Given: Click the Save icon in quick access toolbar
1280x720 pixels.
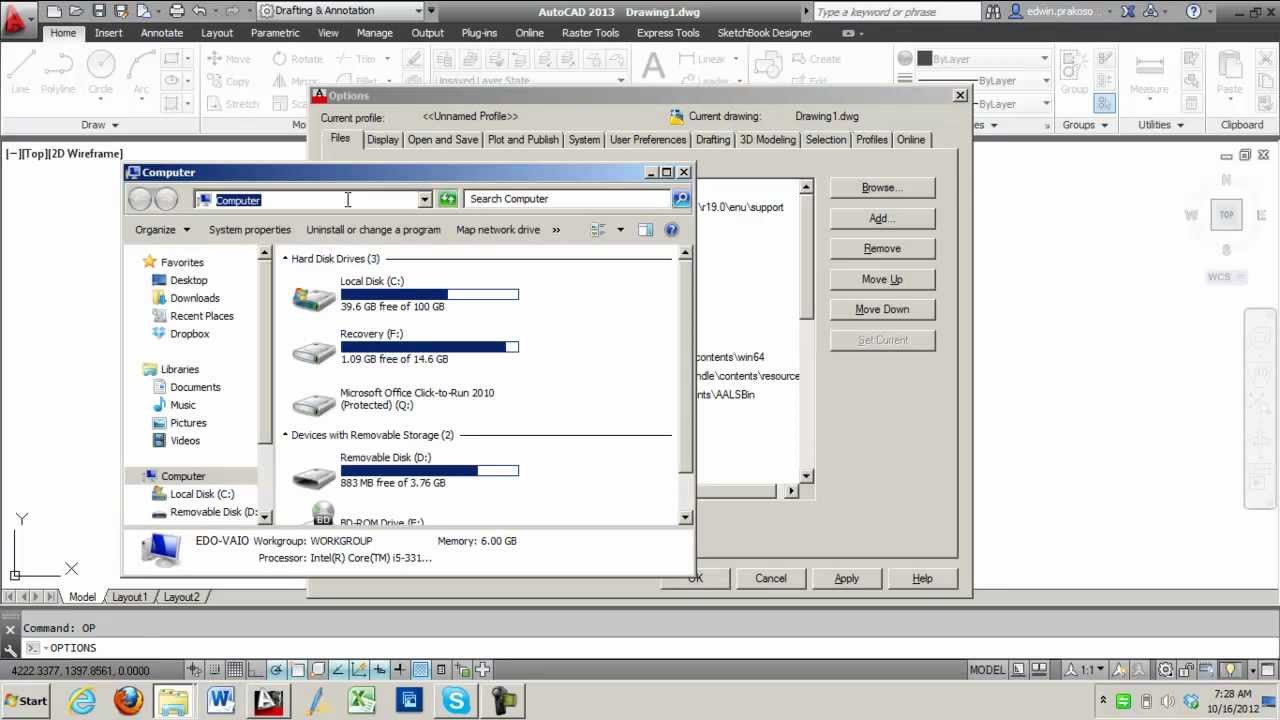Looking at the screenshot, I should [x=98, y=11].
